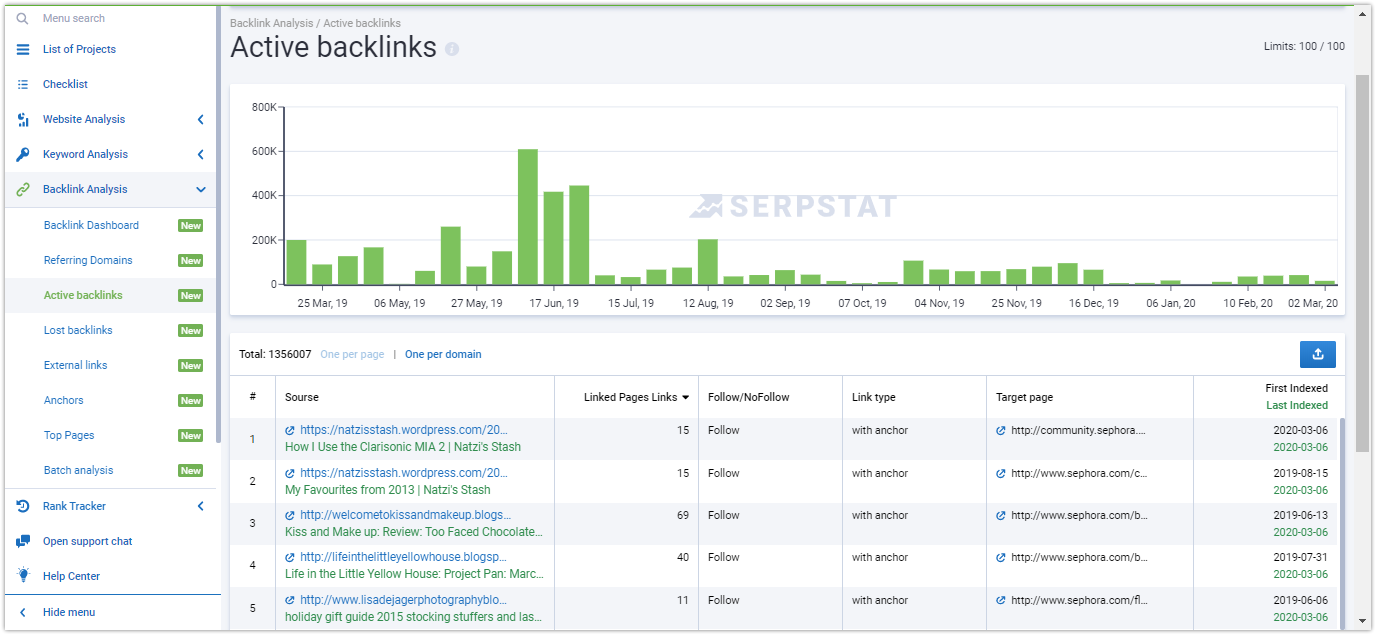The width and height of the screenshot is (1376, 635).
Task: Open target page icon for sephora.com/fl... link
Action: 1001,601
